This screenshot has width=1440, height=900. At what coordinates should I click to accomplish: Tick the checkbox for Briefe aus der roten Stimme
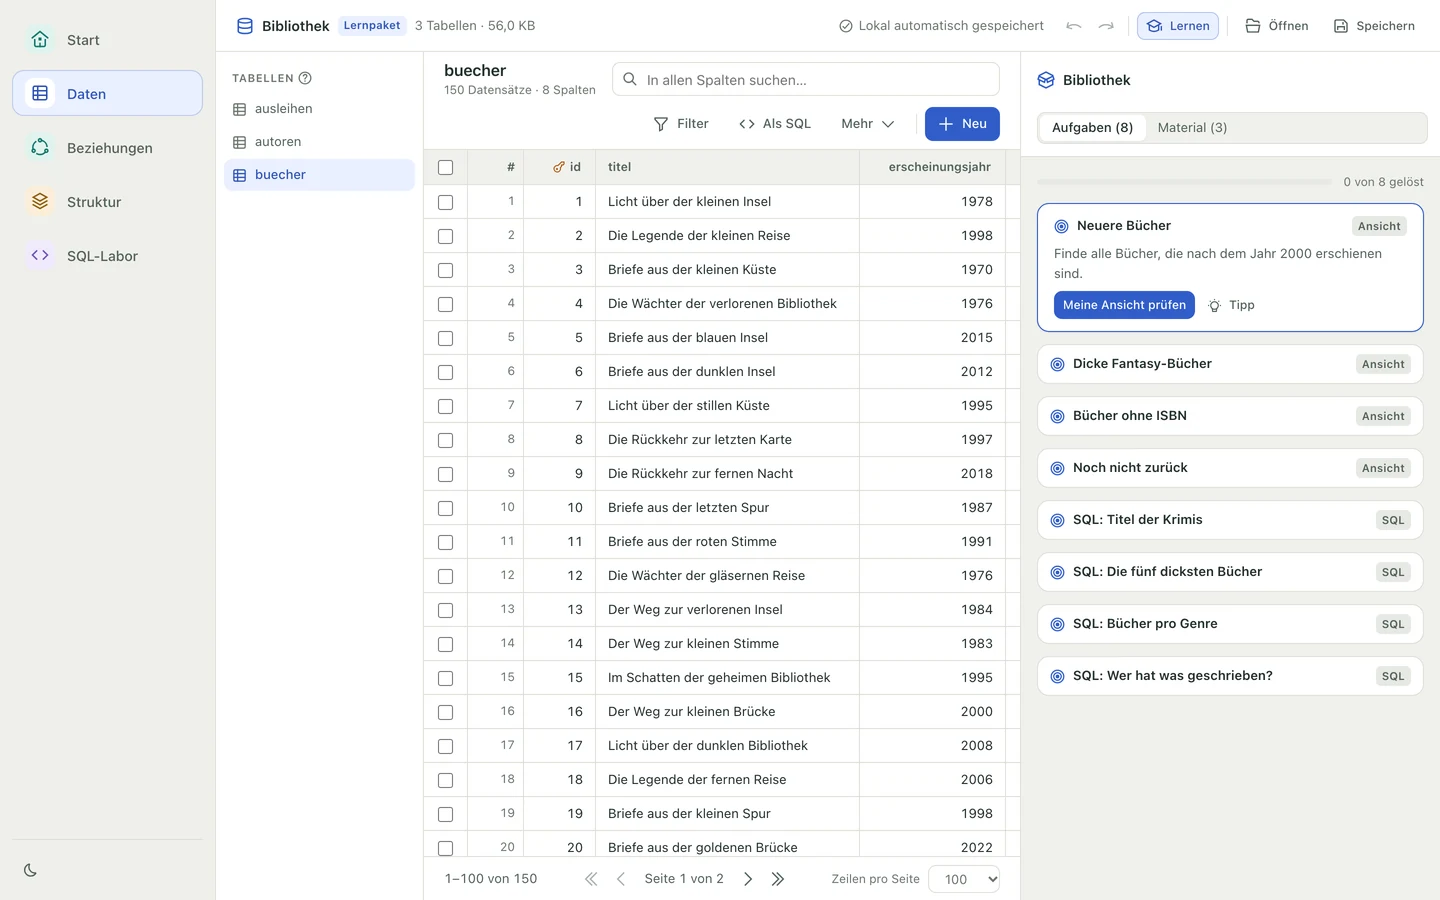(446, 542)
